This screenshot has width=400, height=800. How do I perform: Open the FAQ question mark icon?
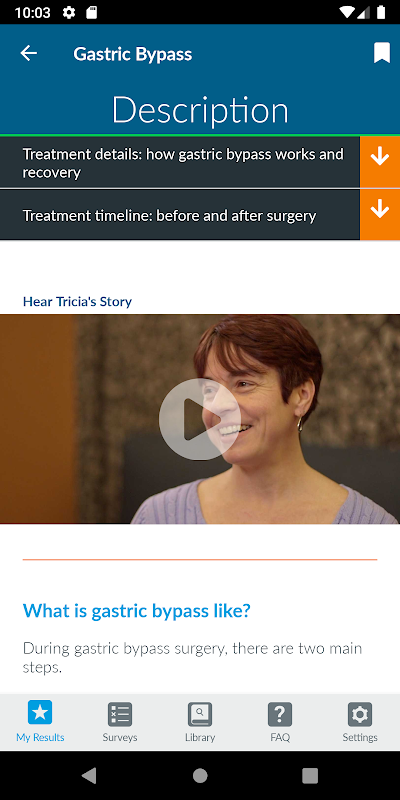[x=280, y=714]
